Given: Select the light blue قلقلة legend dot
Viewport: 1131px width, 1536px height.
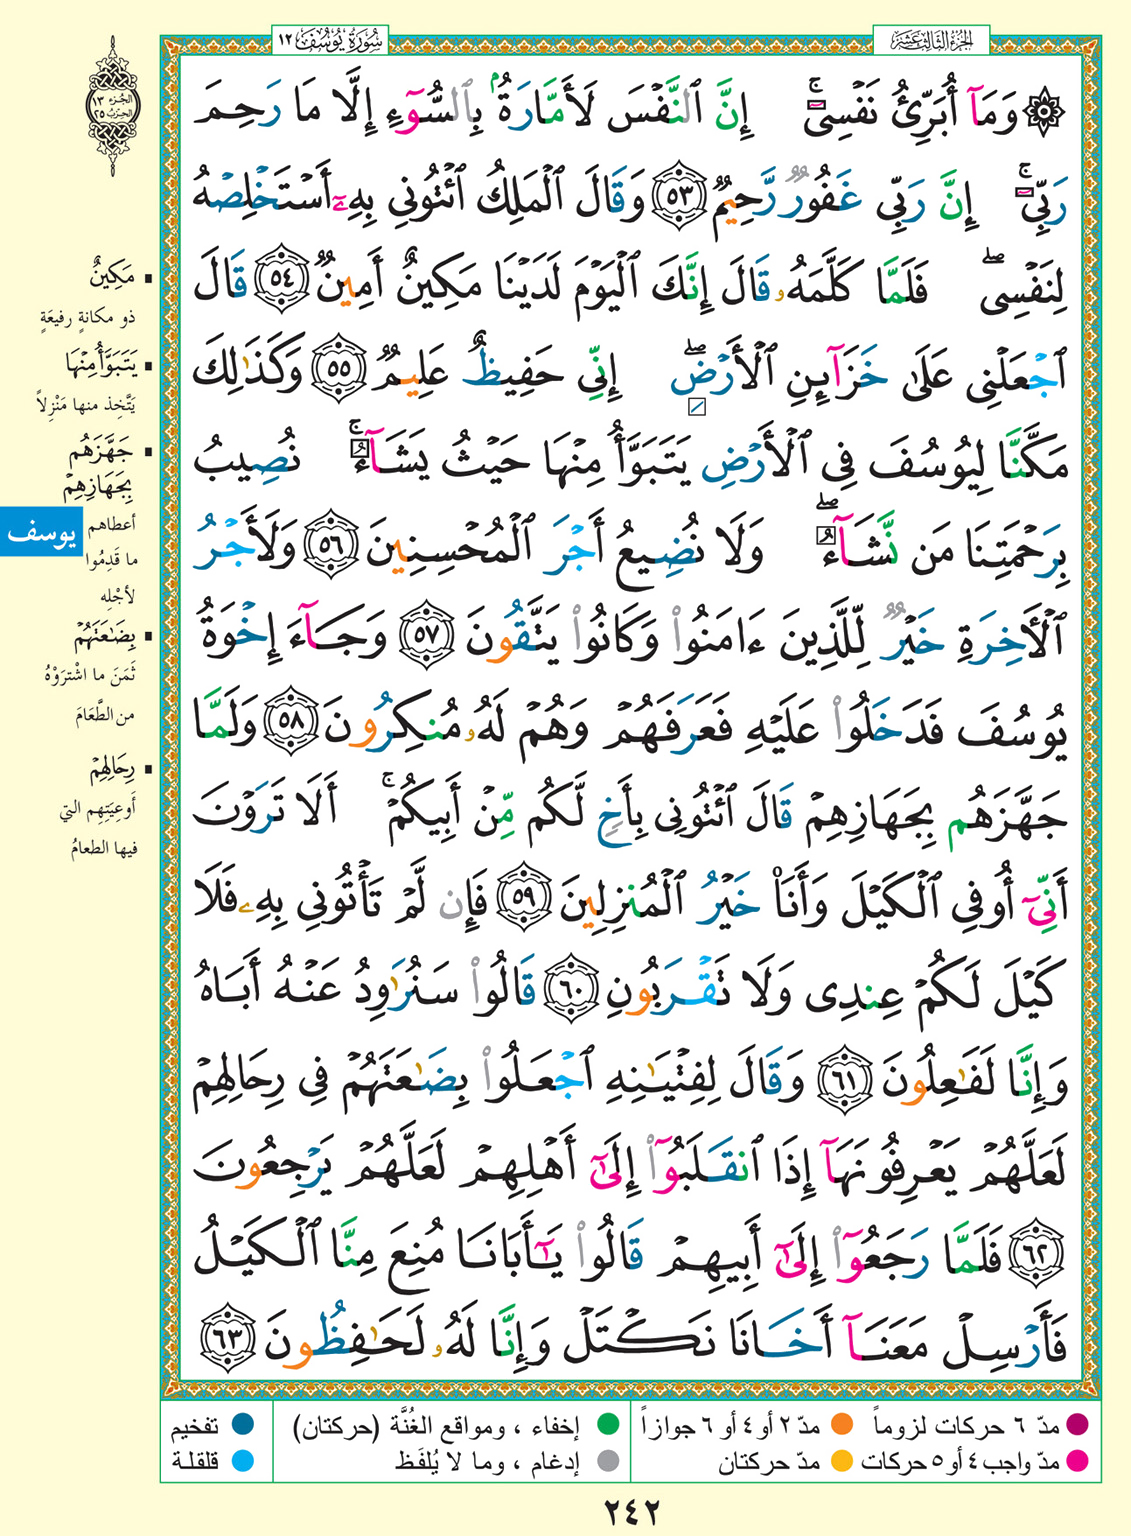Looking at the screenshot, I should [241, 1461].
